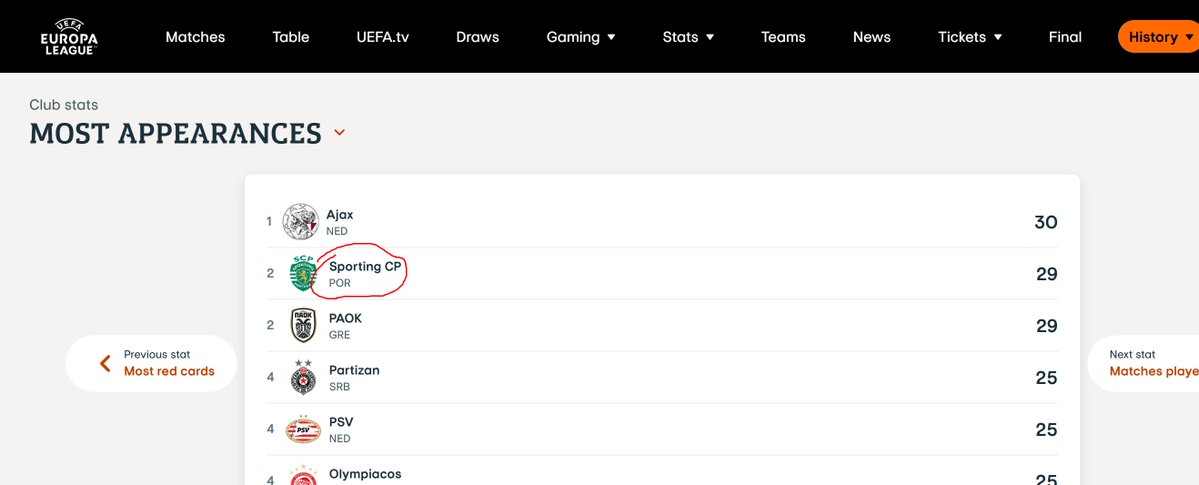Click the Club stats breadcrumb label

coord(63,105)
